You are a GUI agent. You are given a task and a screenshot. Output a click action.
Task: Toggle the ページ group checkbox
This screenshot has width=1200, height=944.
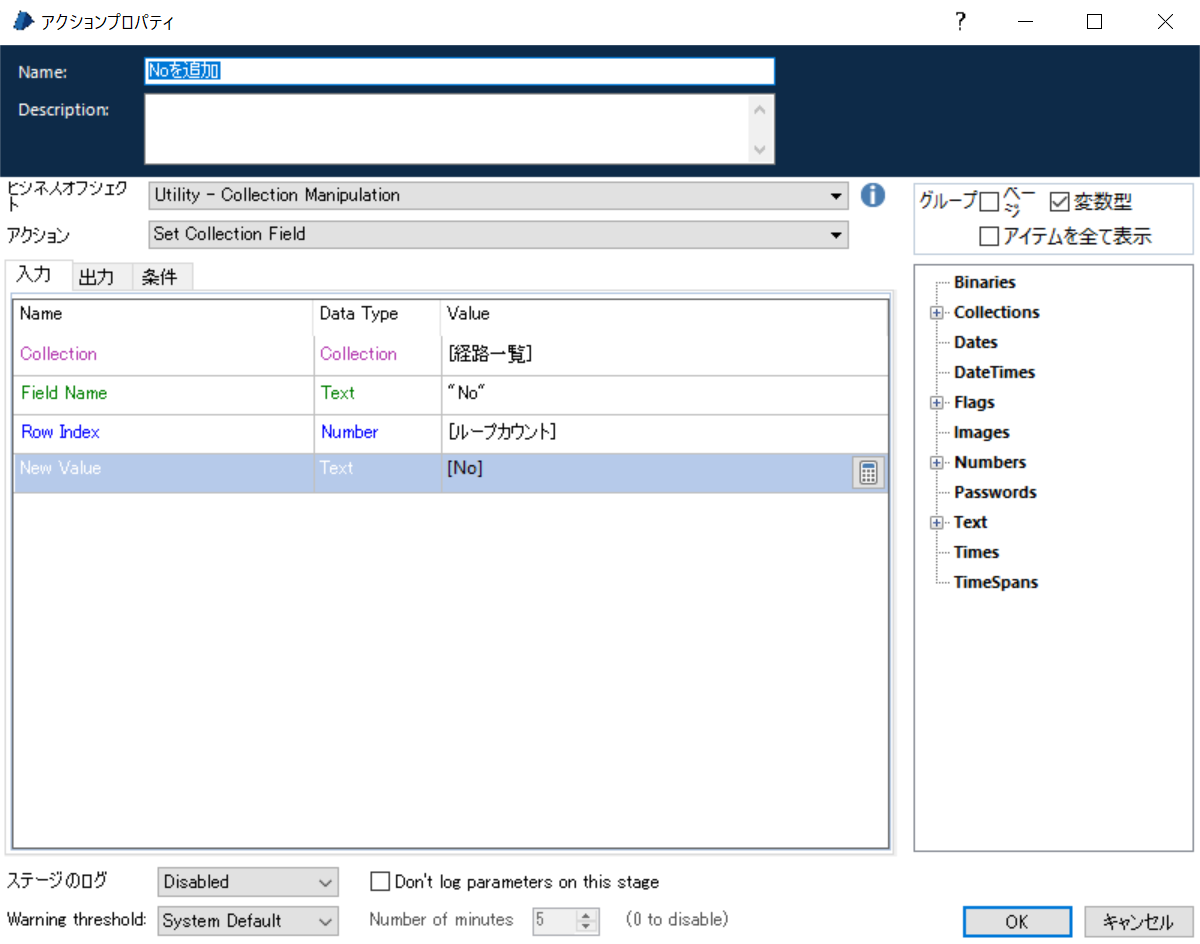[x=989, y=203]
